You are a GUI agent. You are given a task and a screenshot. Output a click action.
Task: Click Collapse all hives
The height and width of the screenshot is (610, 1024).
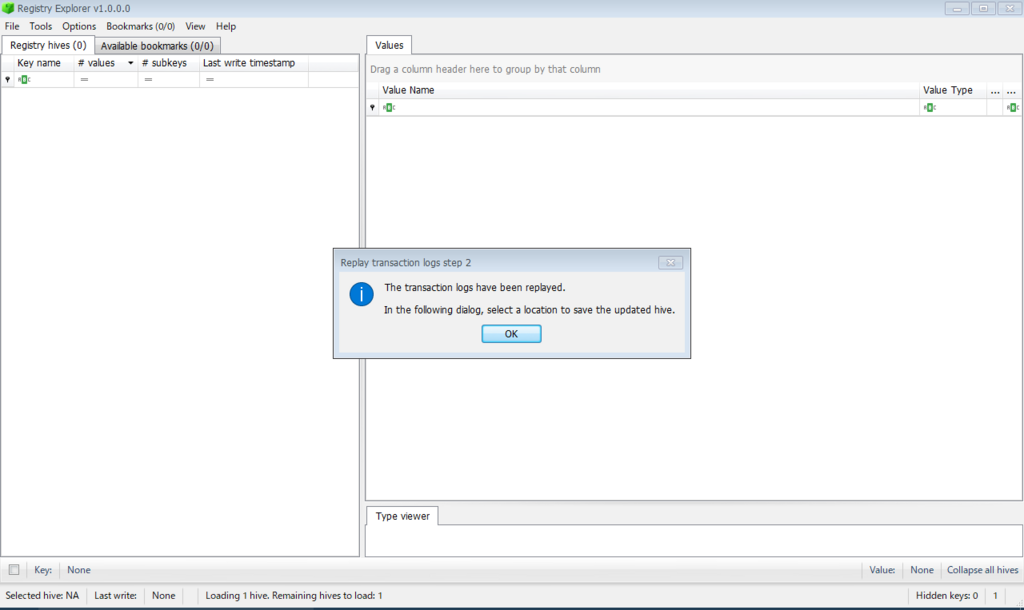[982, 570]
